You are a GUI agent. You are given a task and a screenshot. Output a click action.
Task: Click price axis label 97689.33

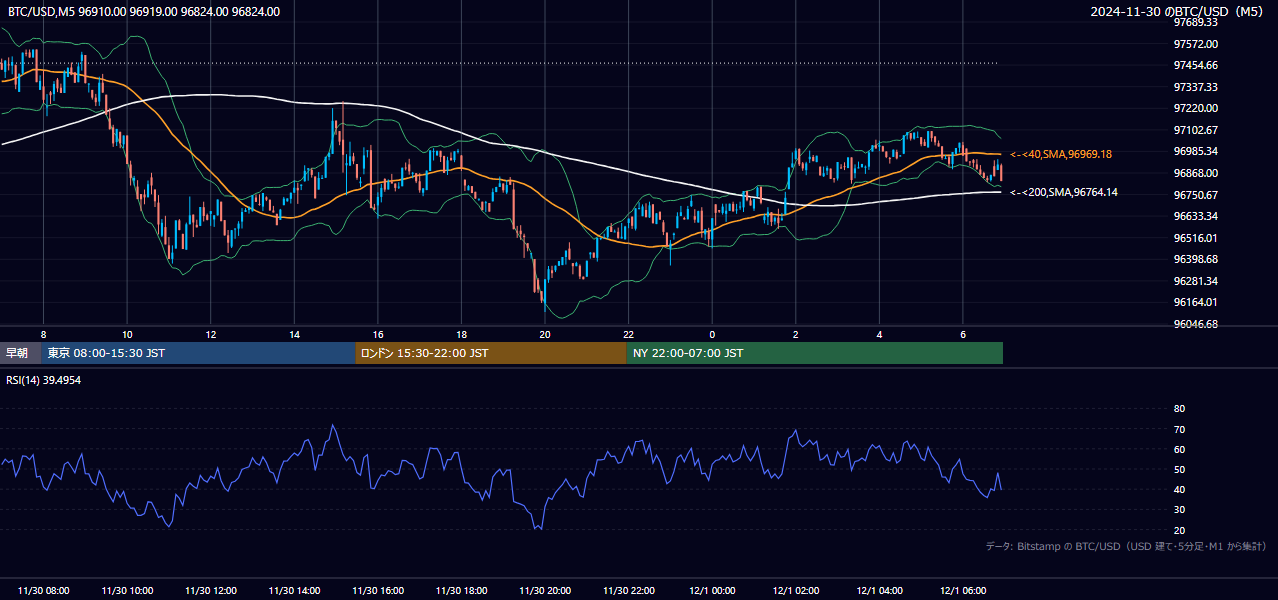click(1196, 22)
